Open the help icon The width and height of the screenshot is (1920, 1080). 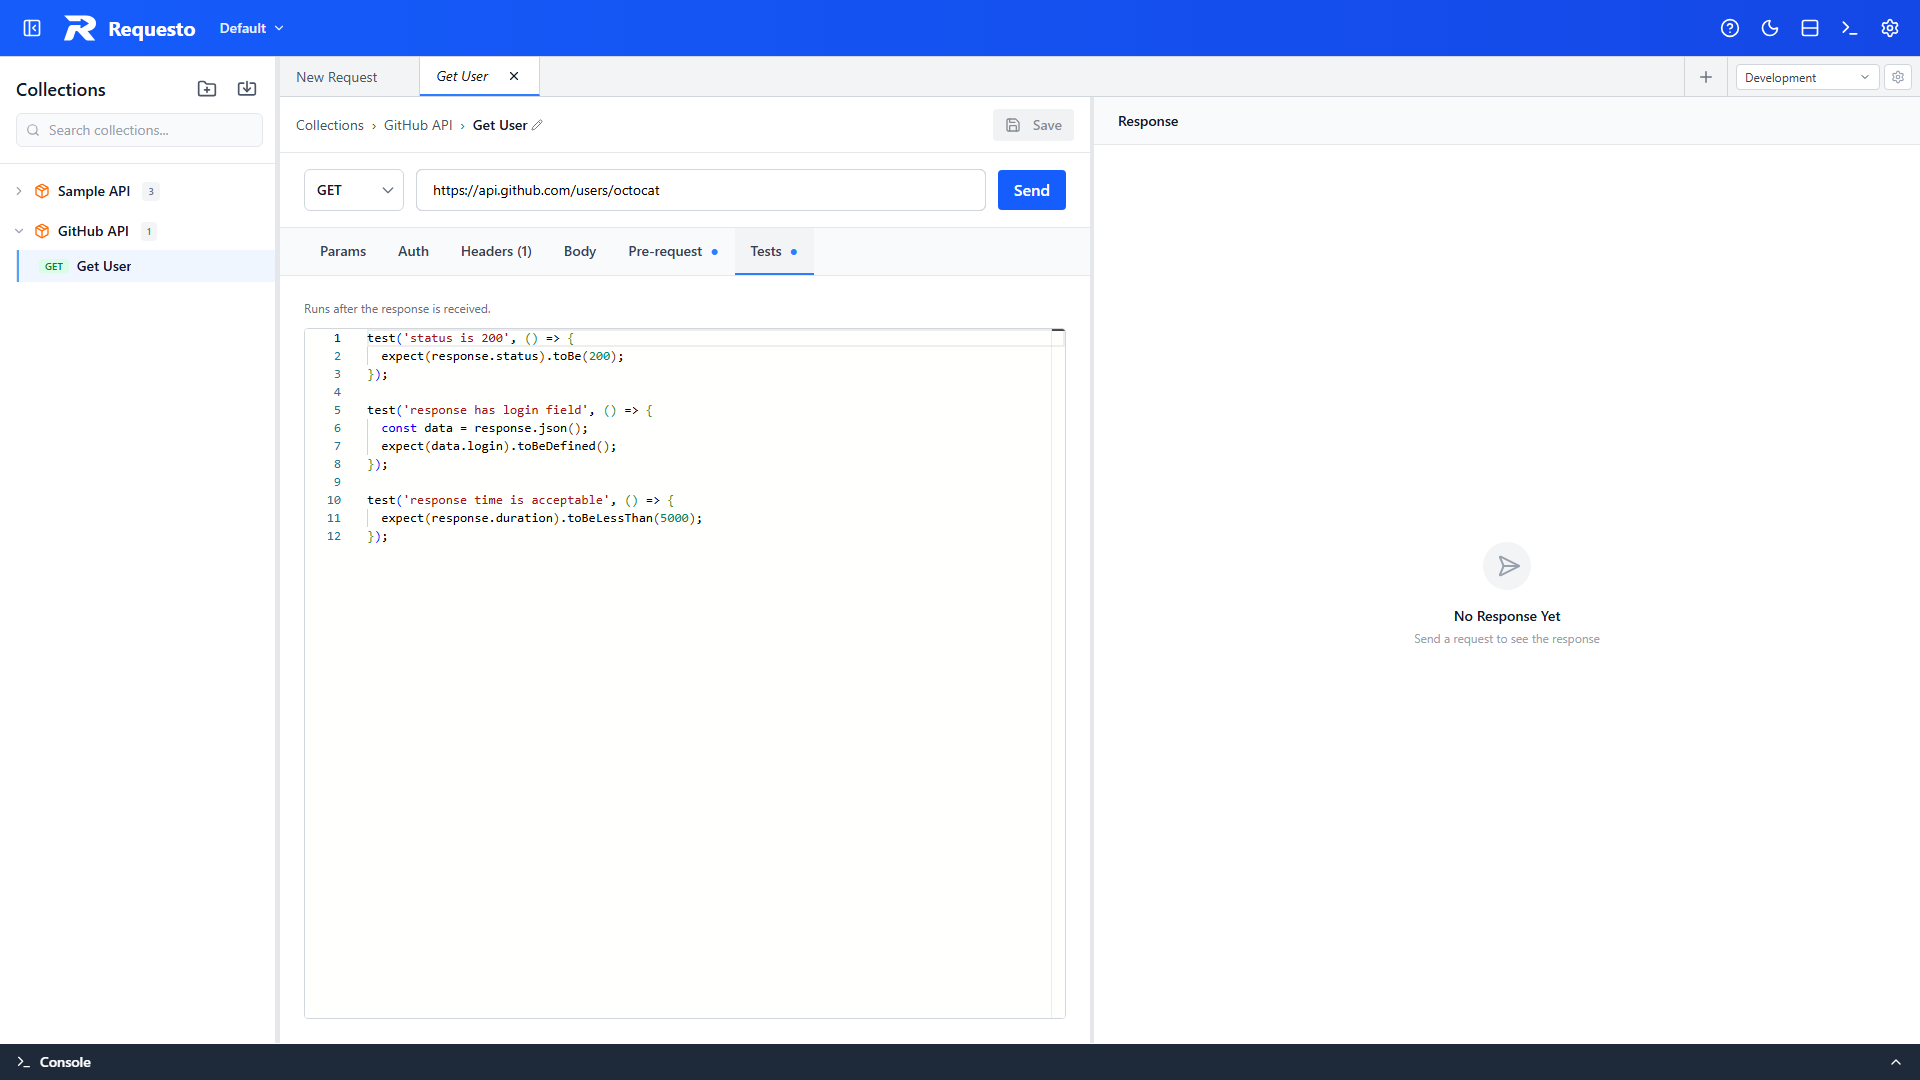point(1730,28)
